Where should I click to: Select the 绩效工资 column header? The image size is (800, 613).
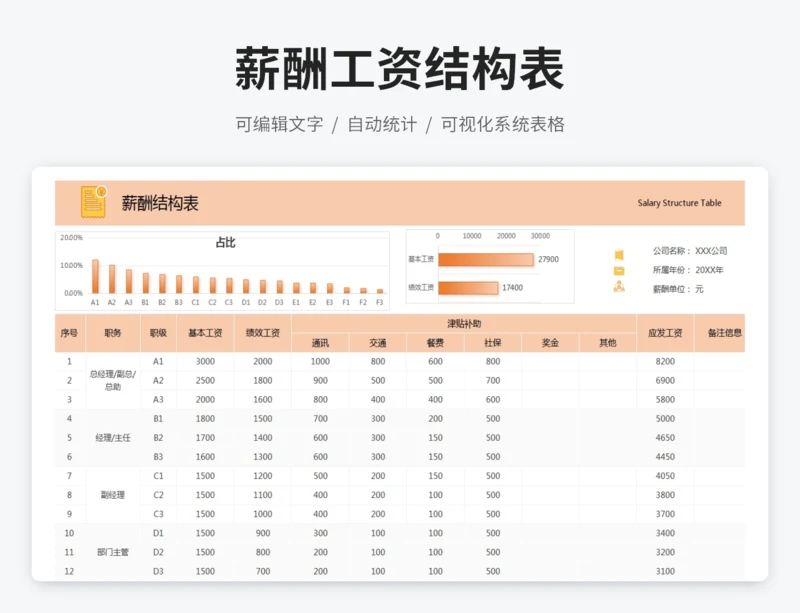(x=263, y=333)
